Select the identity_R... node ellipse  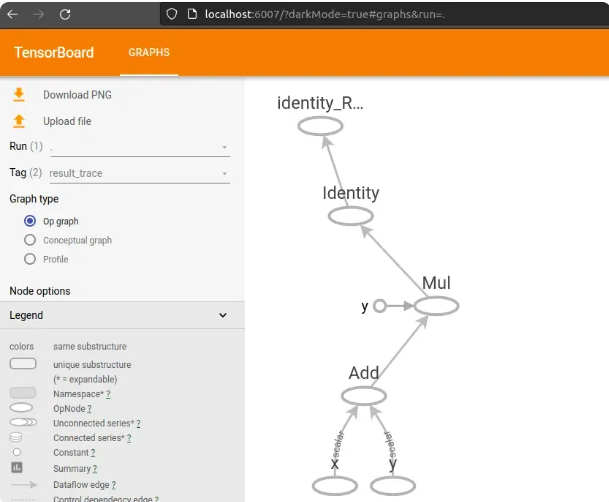point(320,126)
